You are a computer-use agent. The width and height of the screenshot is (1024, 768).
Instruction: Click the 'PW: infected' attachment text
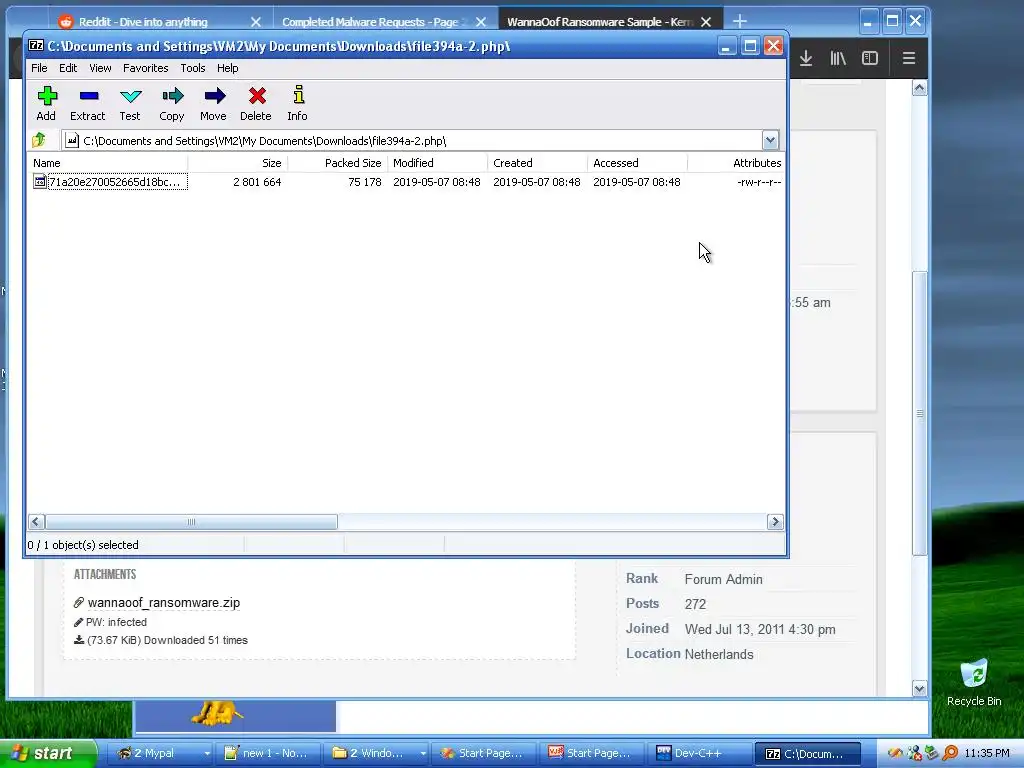pos(116,622)
